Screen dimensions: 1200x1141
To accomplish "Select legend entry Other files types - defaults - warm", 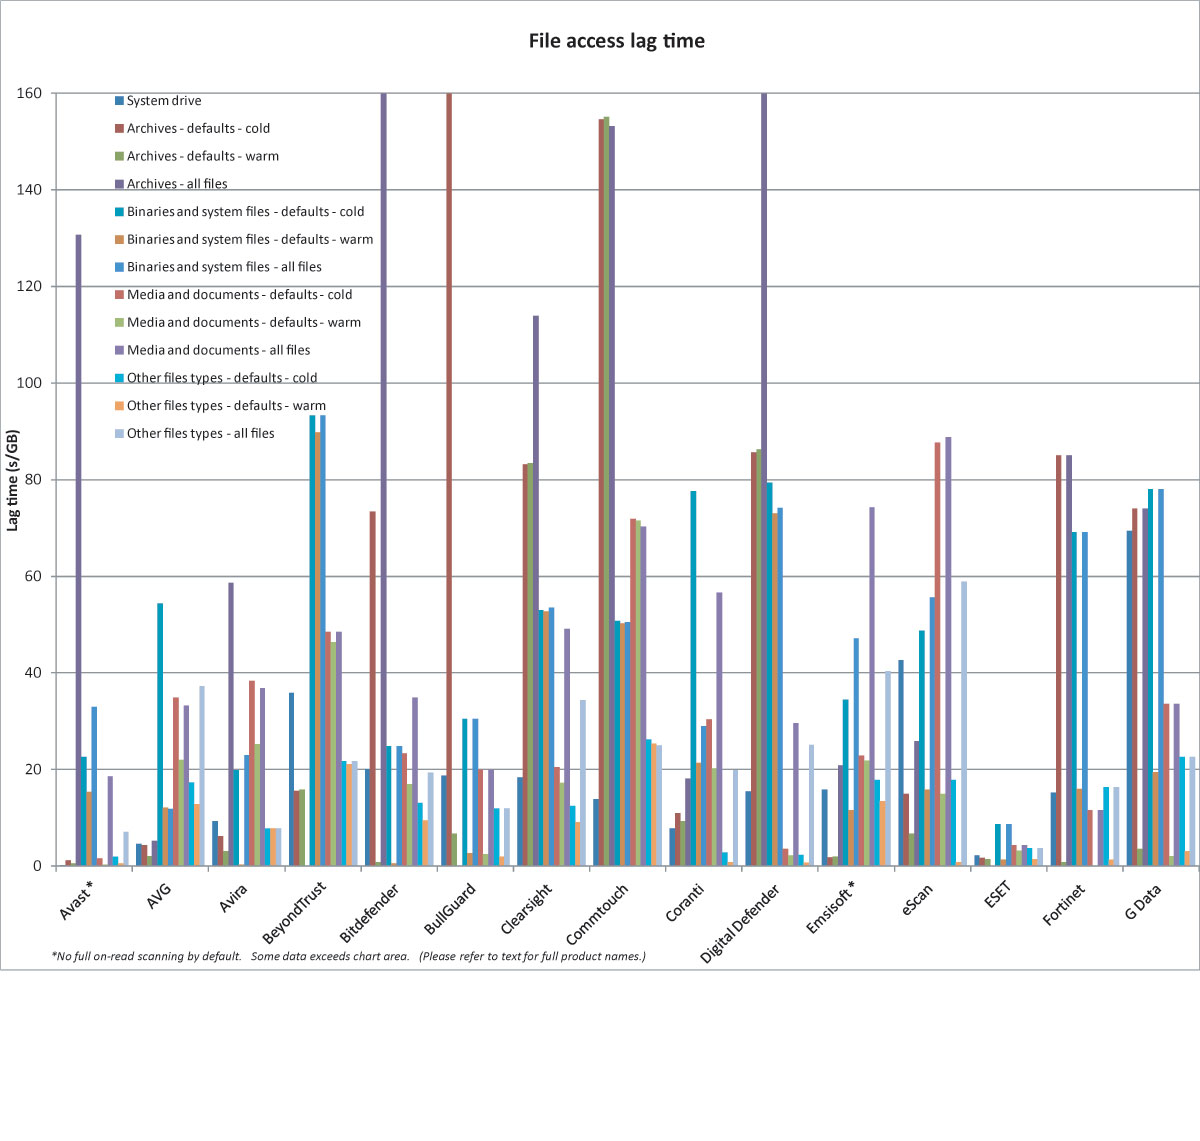I will (x=220, y=406).
